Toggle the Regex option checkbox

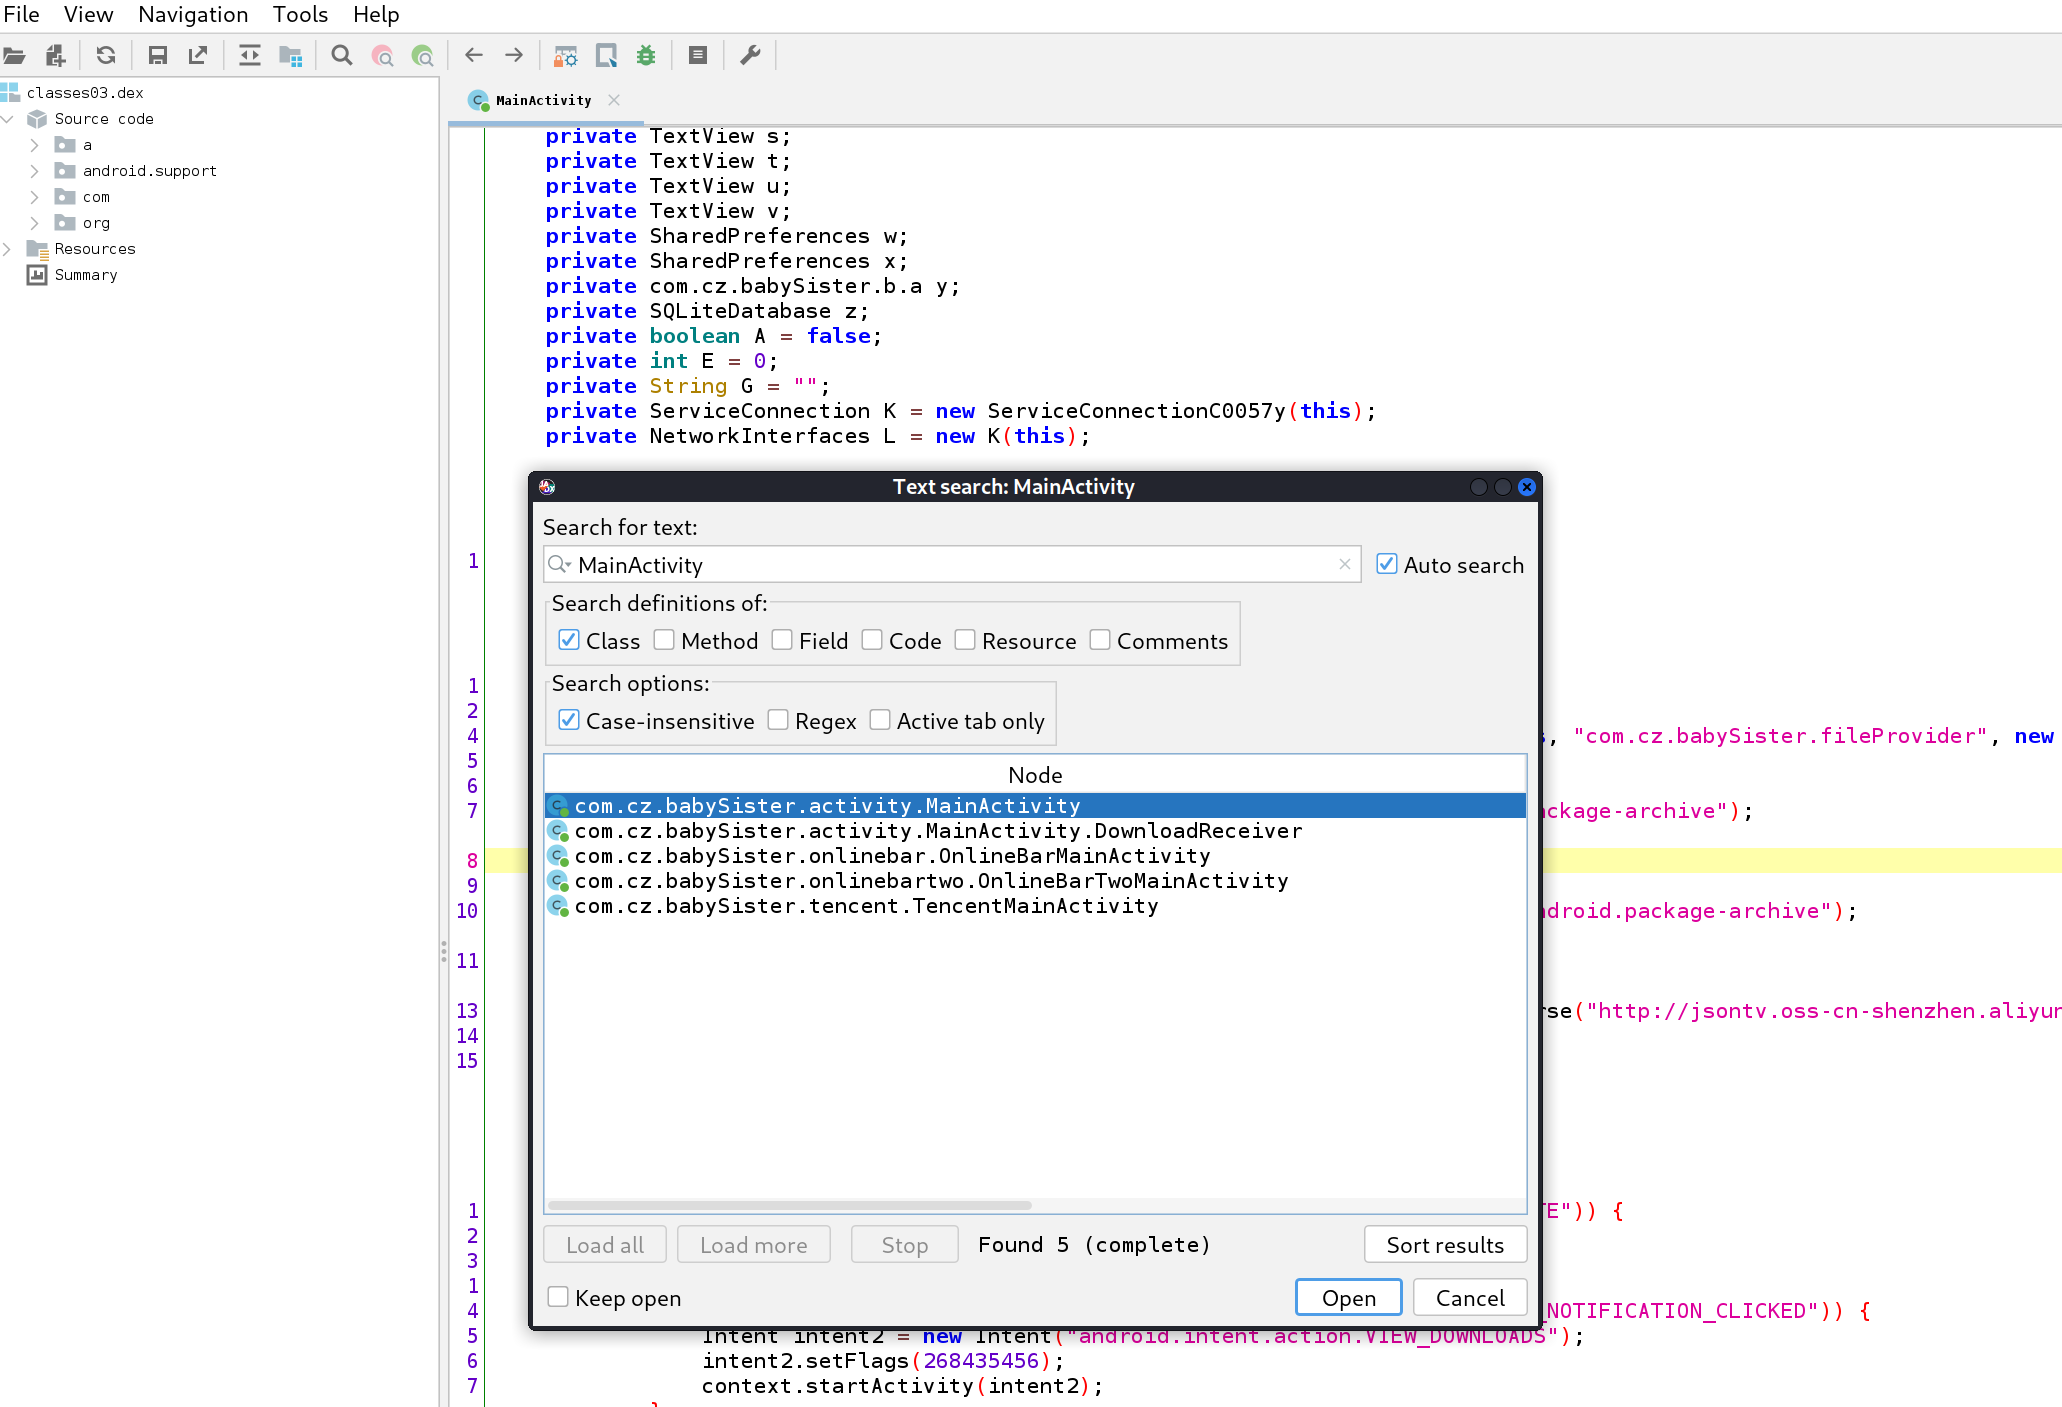click(779, 720)
